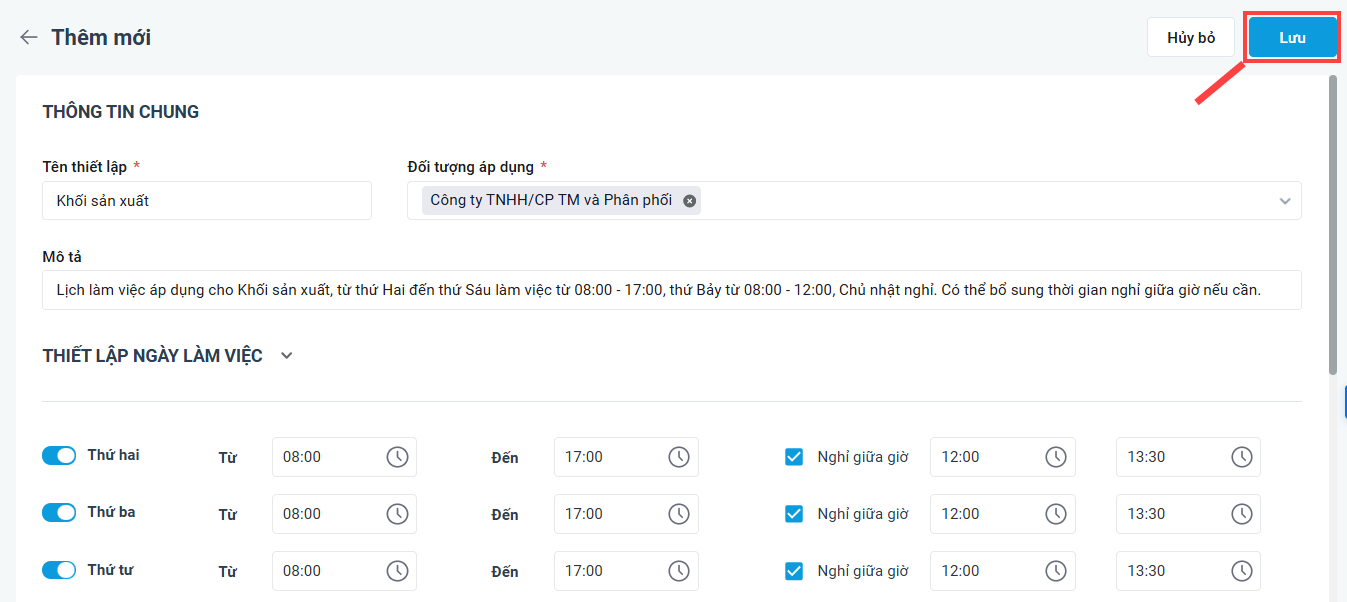Click the Tên thiết lập input field
The width and height of the screenshot is (1347, 602).
(x=207, y=201)
